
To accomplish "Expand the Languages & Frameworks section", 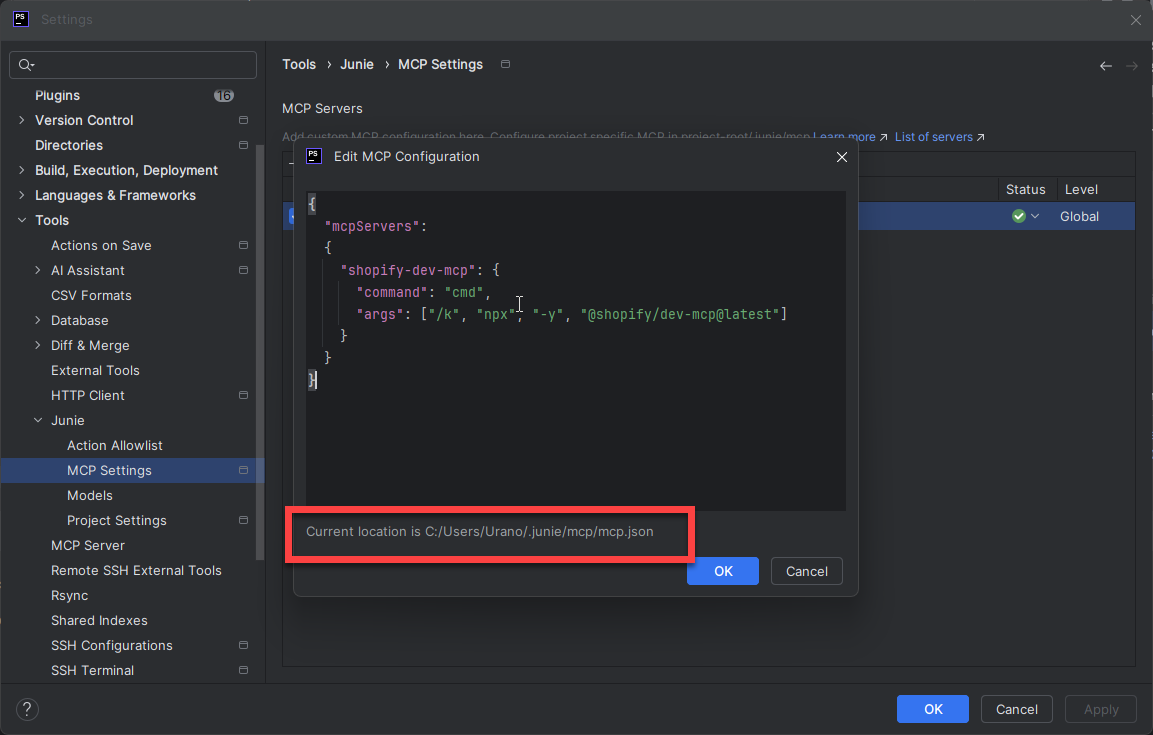I will (x=21, y=195).
